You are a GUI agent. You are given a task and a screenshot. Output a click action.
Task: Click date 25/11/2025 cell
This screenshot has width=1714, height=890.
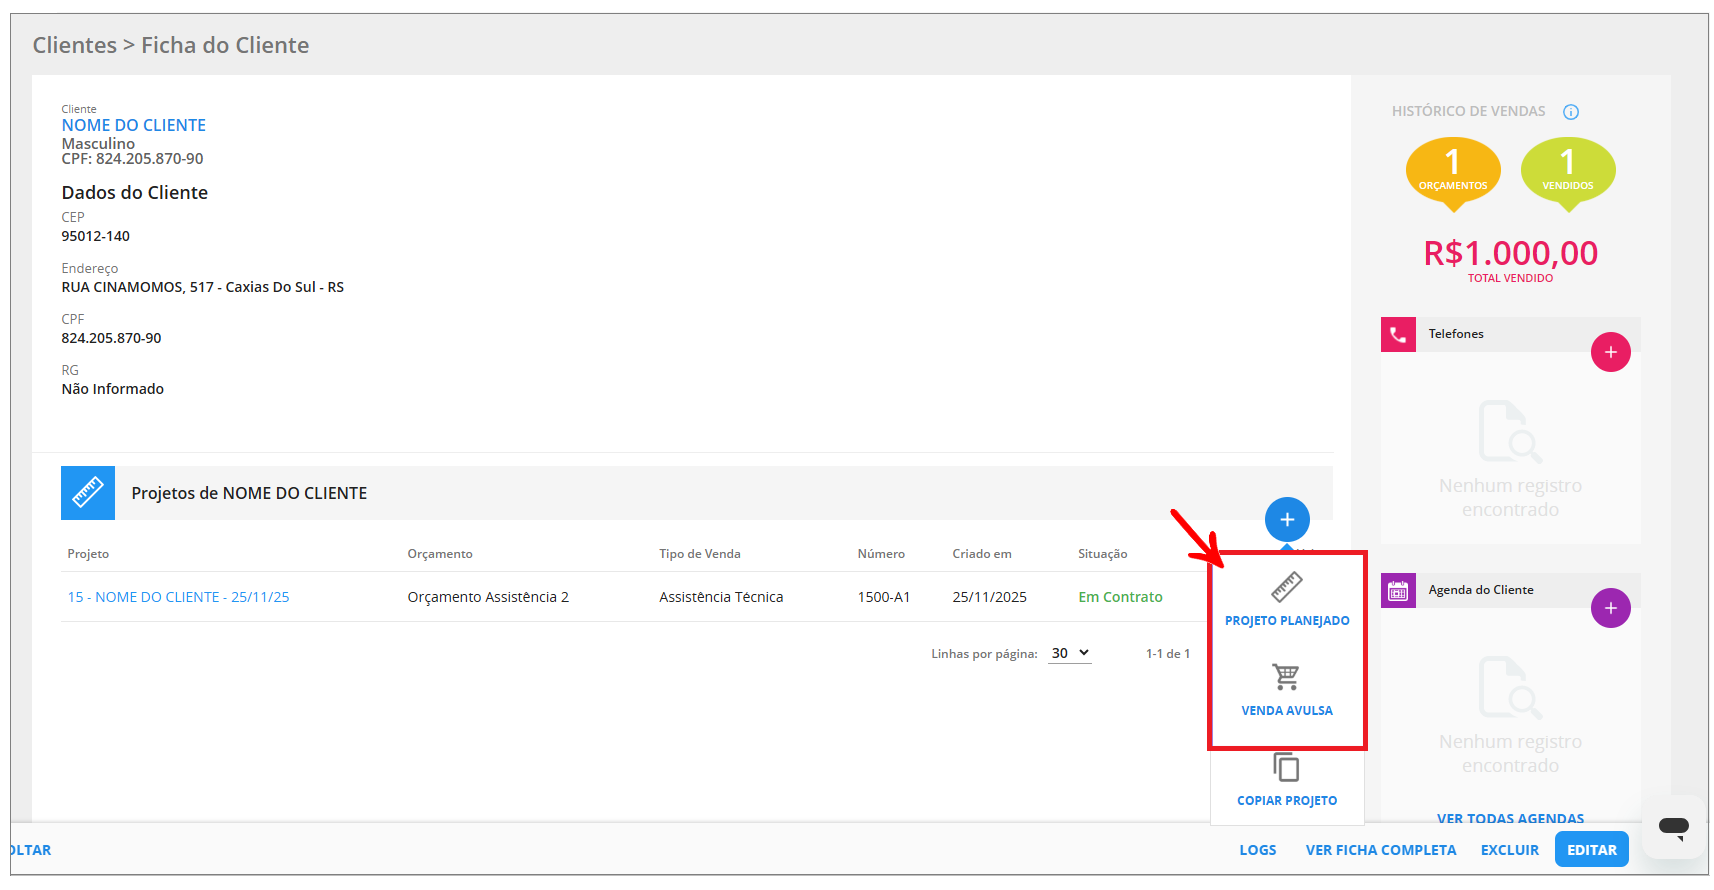(990, 597)
